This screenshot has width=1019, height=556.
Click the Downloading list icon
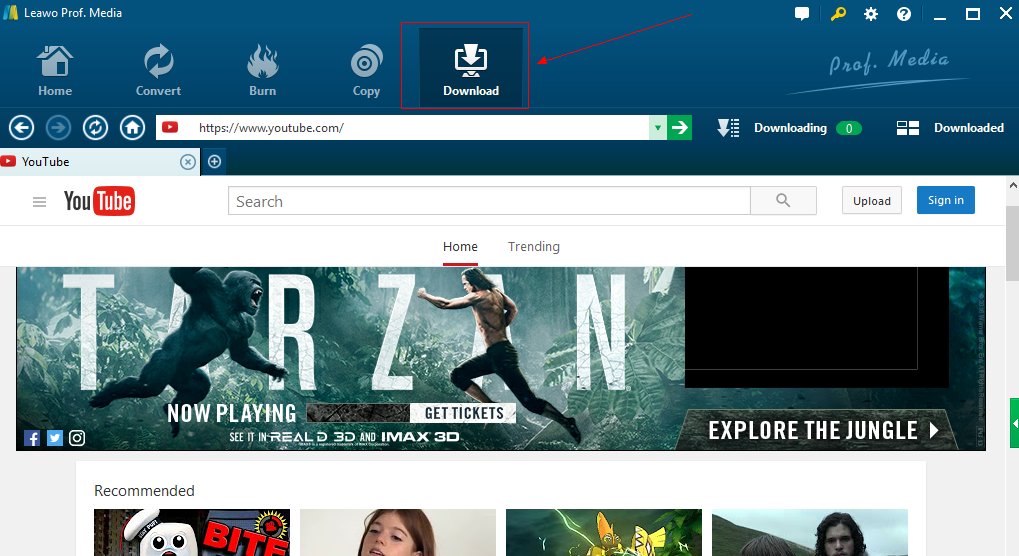point(728,128)
